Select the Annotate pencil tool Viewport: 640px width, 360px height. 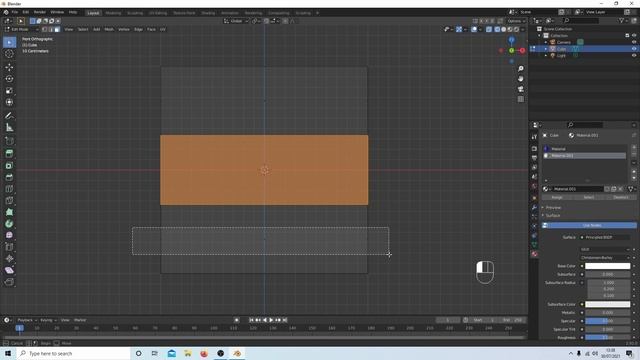tap(9, 116)
